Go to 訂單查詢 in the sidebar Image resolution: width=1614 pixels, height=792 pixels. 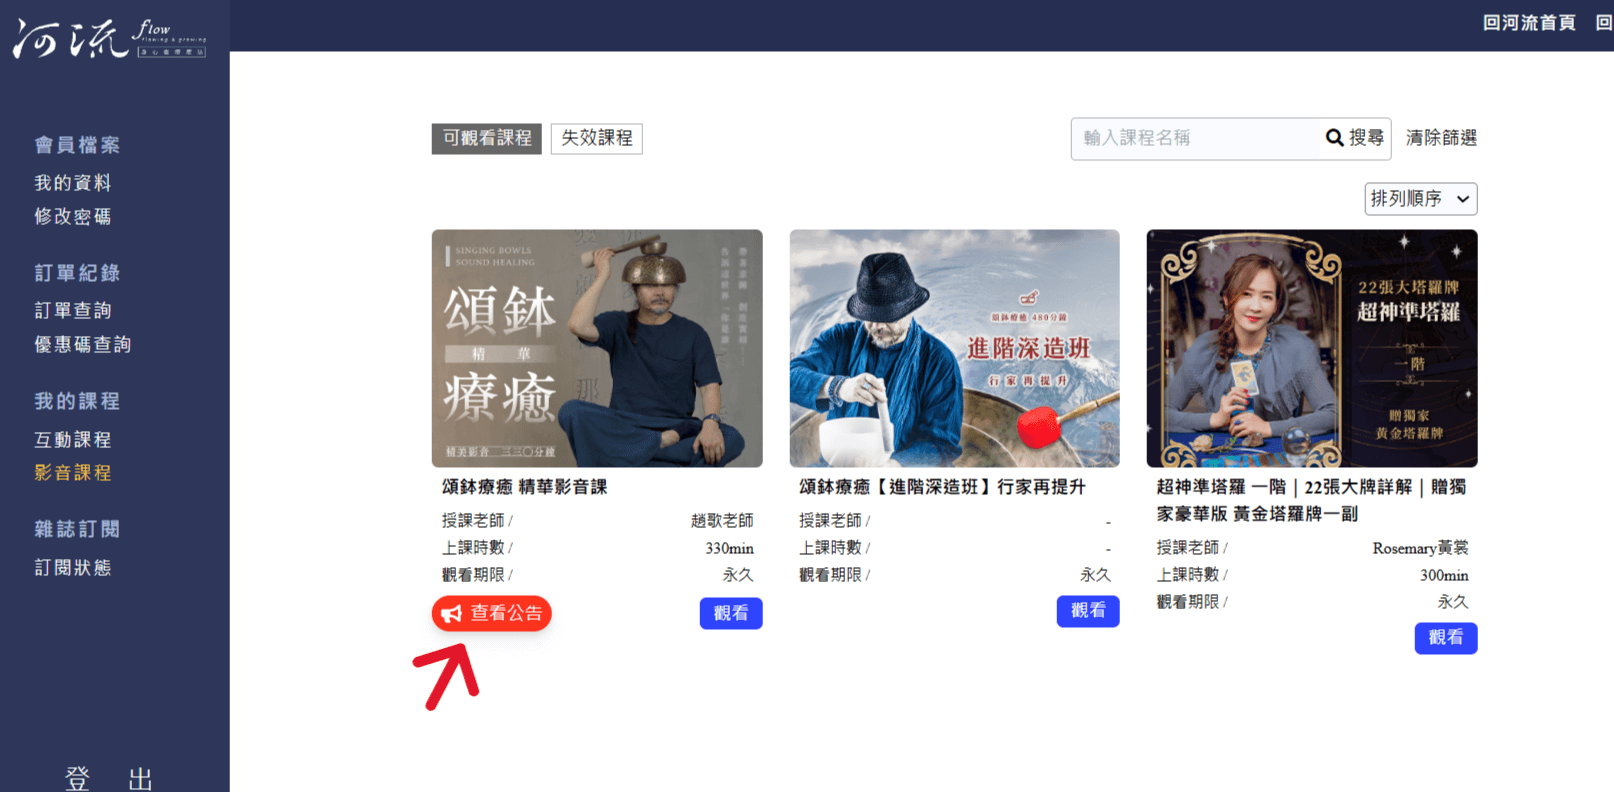[x=73, y=311]
